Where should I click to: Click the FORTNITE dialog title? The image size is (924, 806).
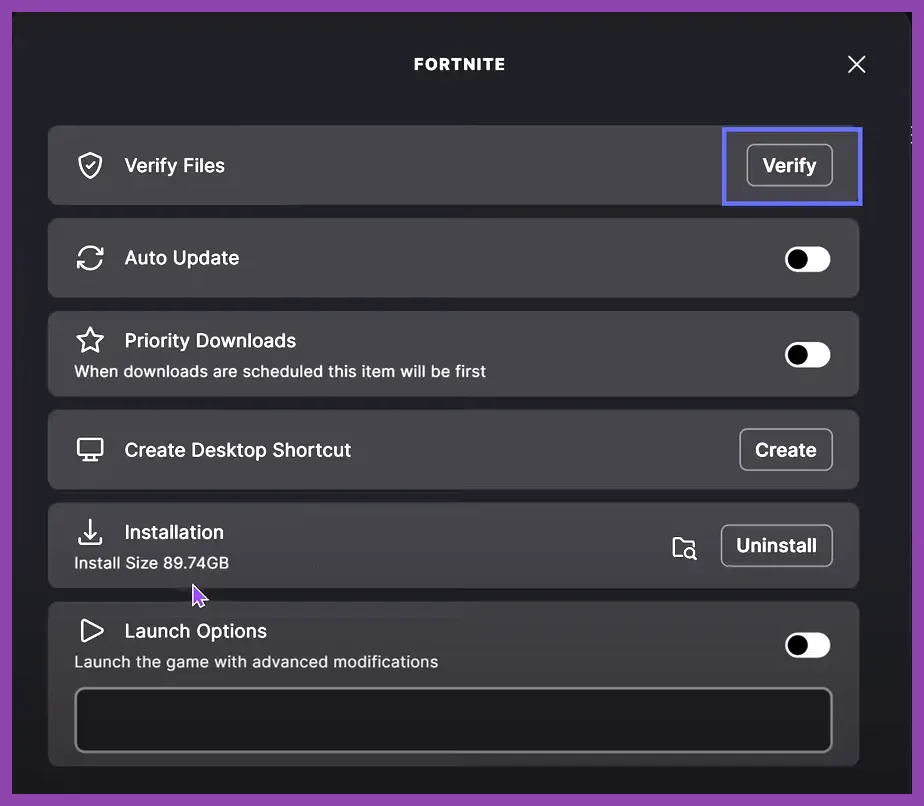click(459, 64)
